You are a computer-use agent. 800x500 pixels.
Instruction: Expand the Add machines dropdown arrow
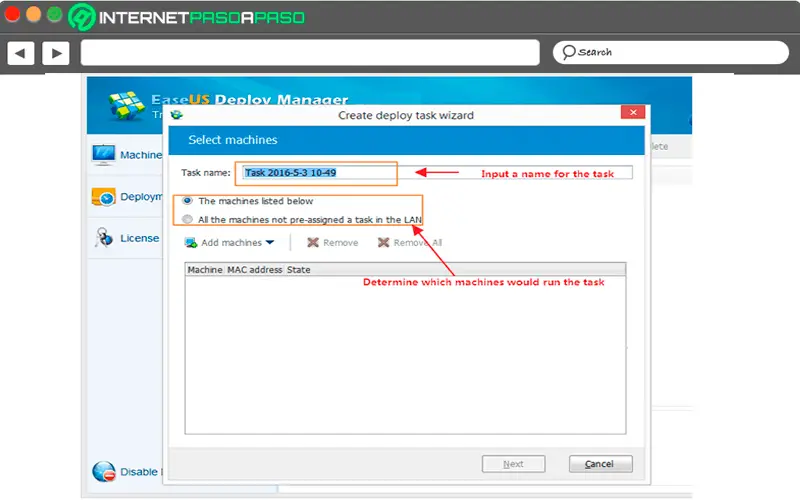[x=270, y=242]
